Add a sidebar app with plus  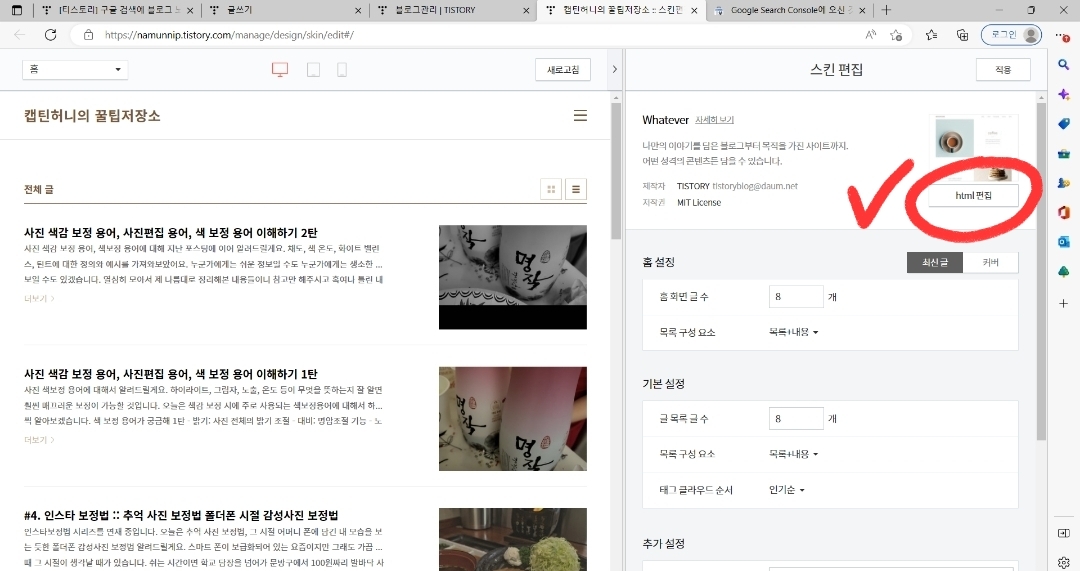[x=1063, y=303]
